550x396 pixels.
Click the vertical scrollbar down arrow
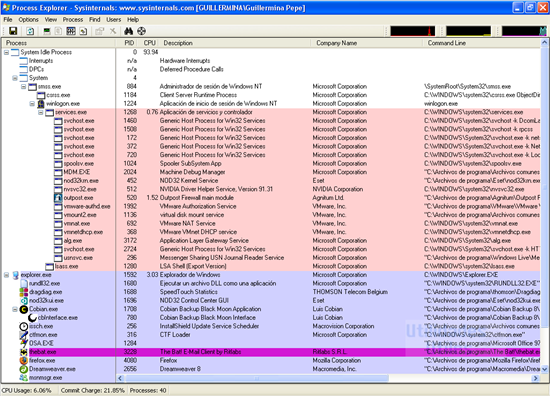[x=544, y=369]
